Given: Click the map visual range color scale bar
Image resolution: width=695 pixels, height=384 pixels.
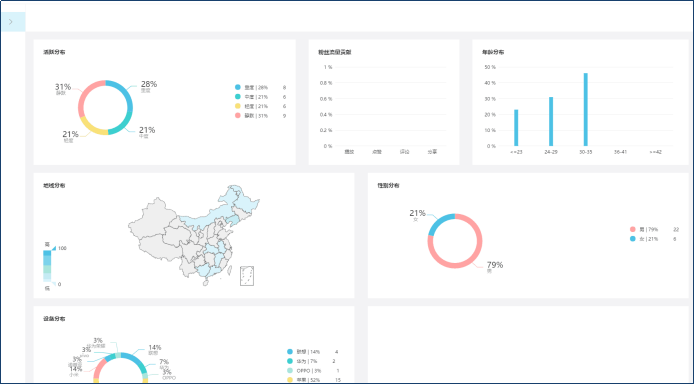Looking at the screenshot, I should point(47,266).
